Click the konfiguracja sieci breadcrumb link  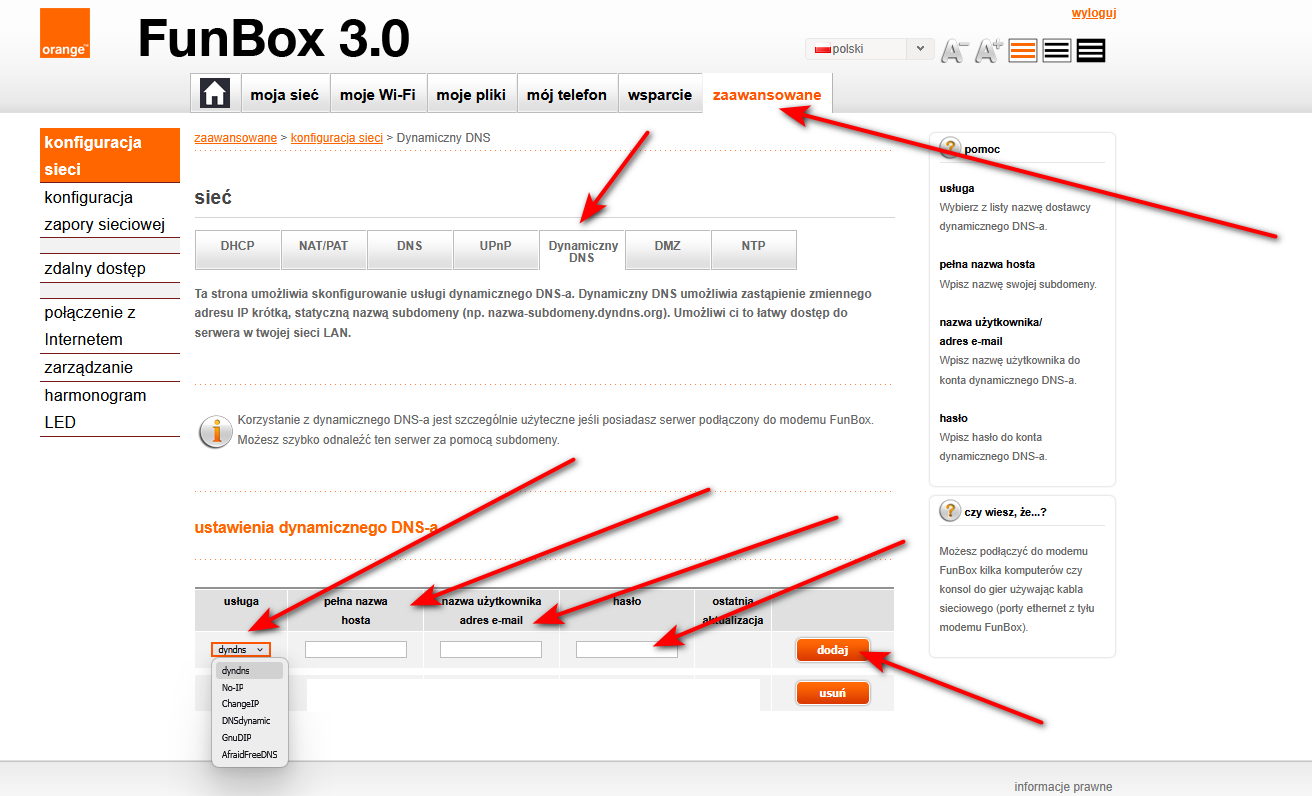point(337,137)
